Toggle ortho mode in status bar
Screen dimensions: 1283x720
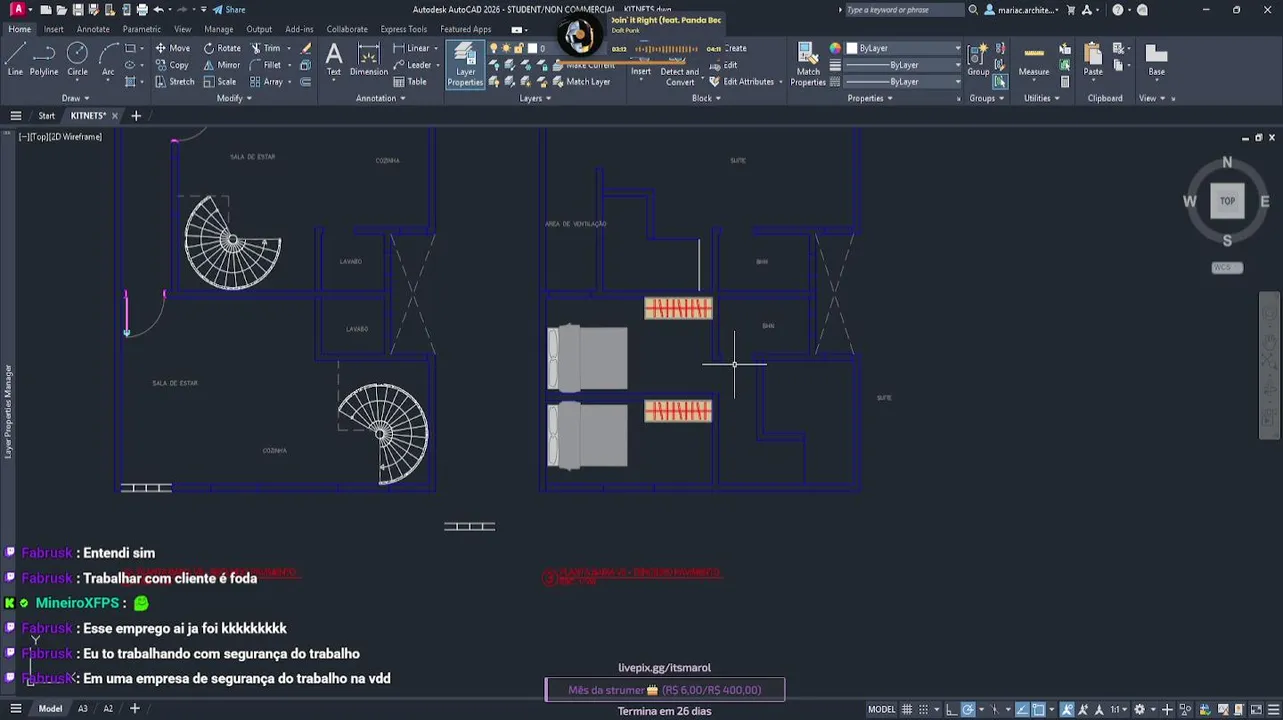click(x=951, y=709)
